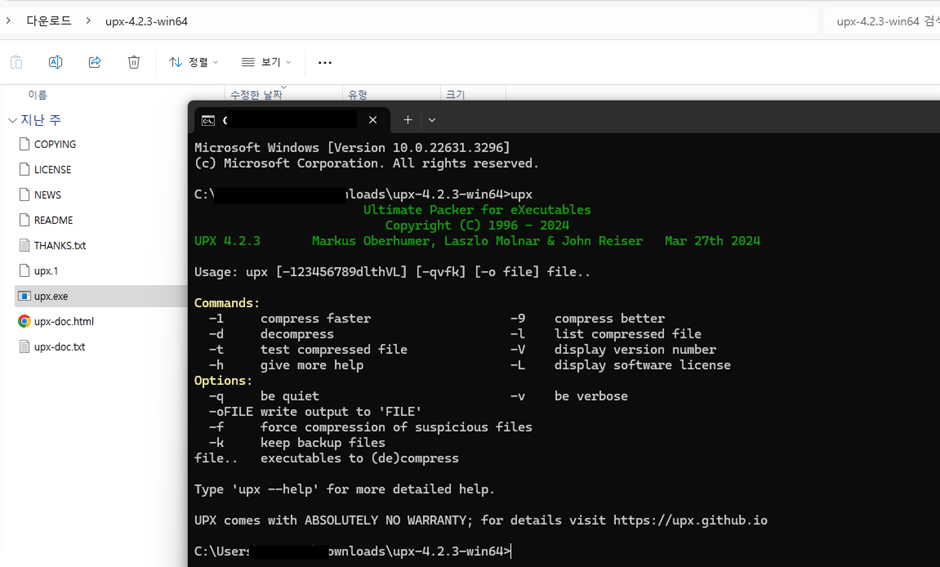This screenshot has height=567, width=940.
Task: Select the upx.1 file
Action: coord(46,271)
